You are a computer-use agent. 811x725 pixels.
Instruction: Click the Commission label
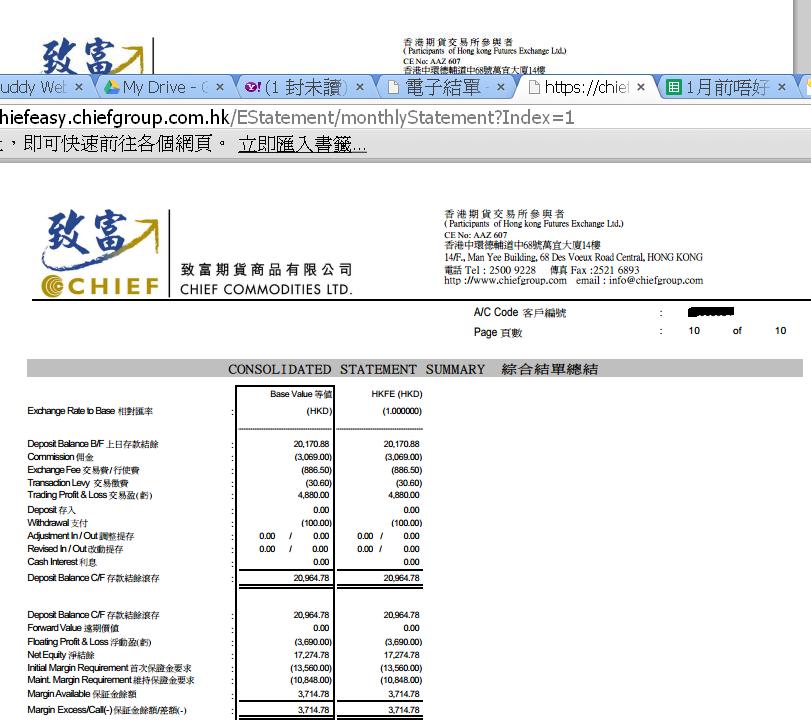pyautogui.click(x=61, y=457)
